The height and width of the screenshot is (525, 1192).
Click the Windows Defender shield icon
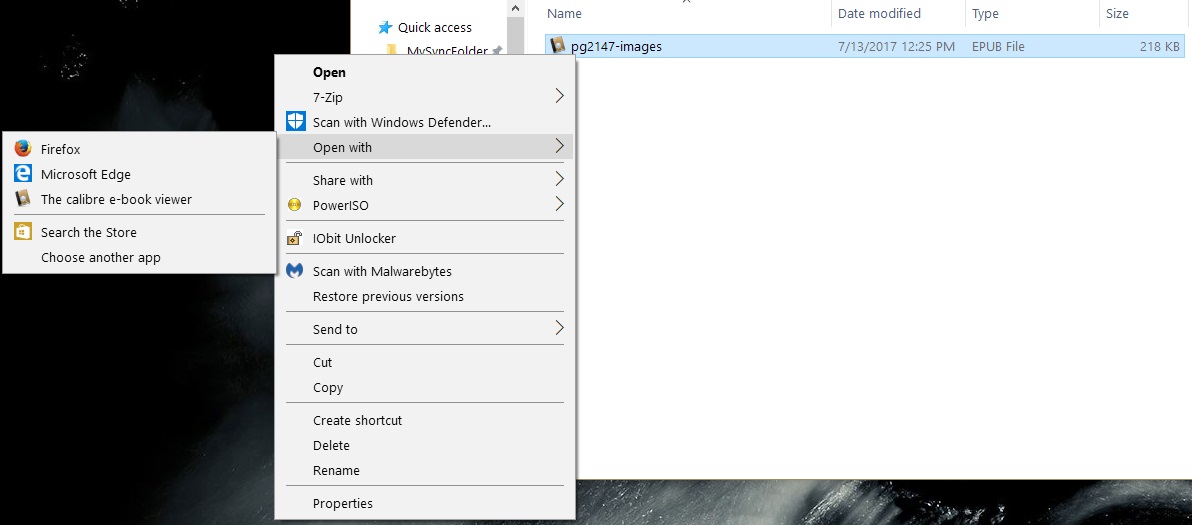coord(295,122)
